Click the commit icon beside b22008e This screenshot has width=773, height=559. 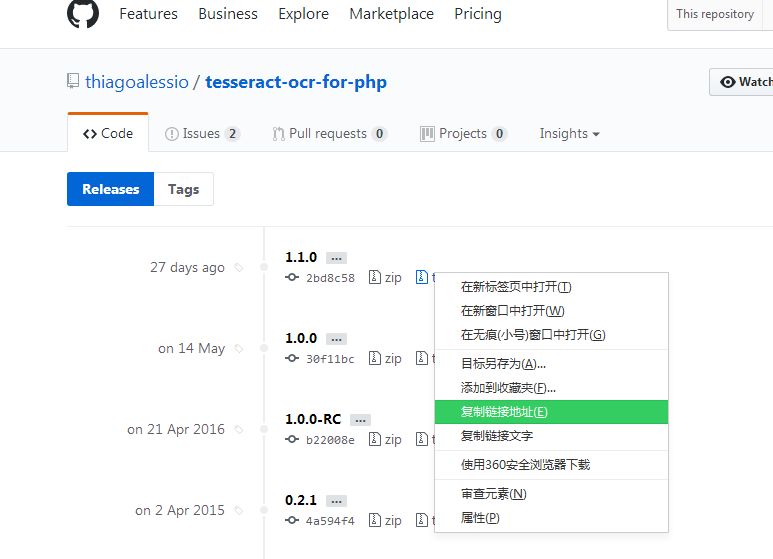point(292,439)
